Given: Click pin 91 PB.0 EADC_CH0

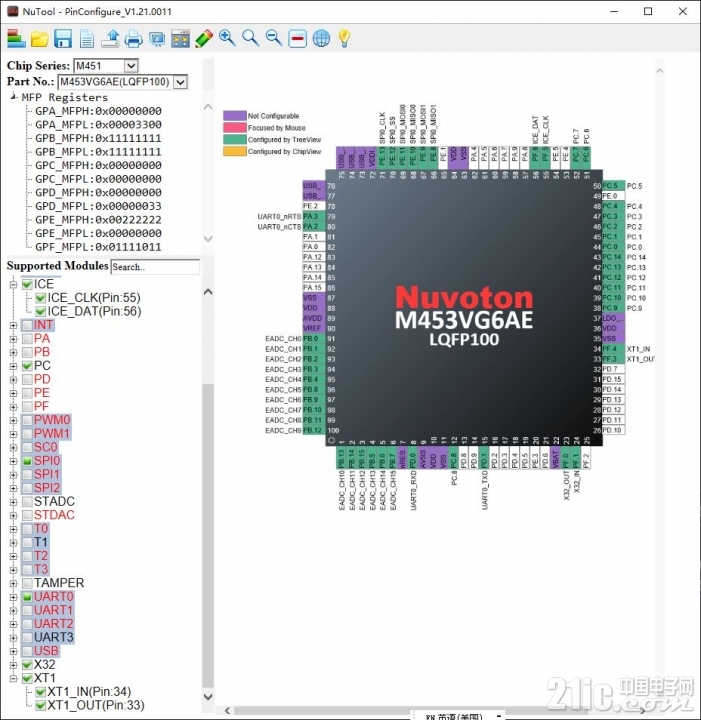Looking at the screenshot, I should tap(314, 339).
